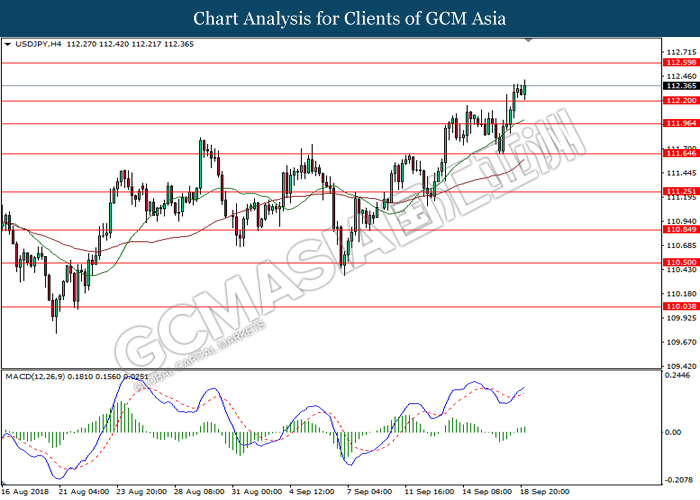Click the 0.00 MACD zero level label

673,432
